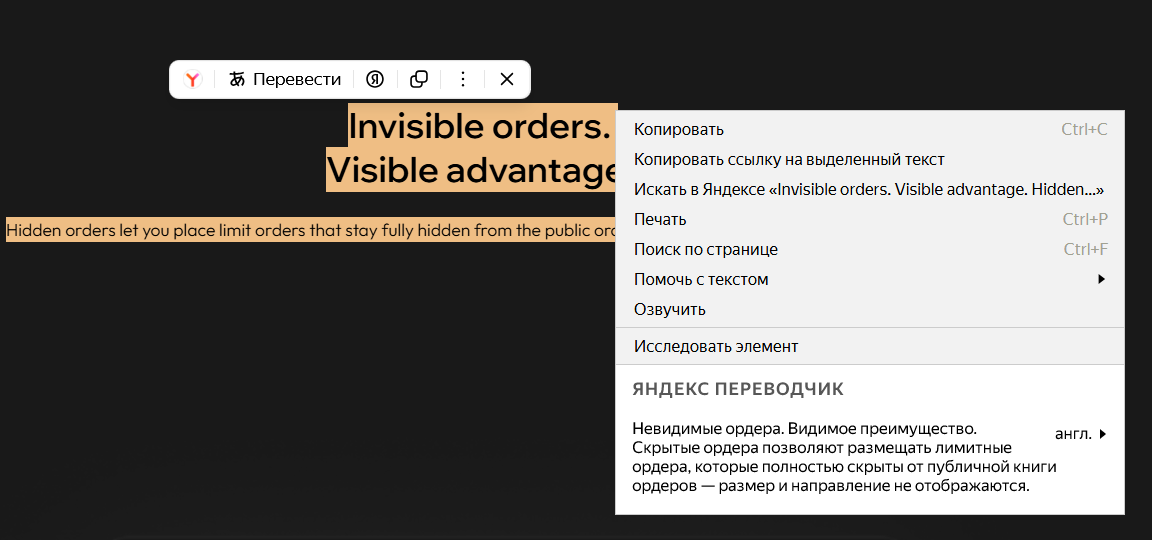This screenshot has width=1152, height=540.
Task: Choose Копировать ссылку на выделенный текст
Action: [789, 160]
